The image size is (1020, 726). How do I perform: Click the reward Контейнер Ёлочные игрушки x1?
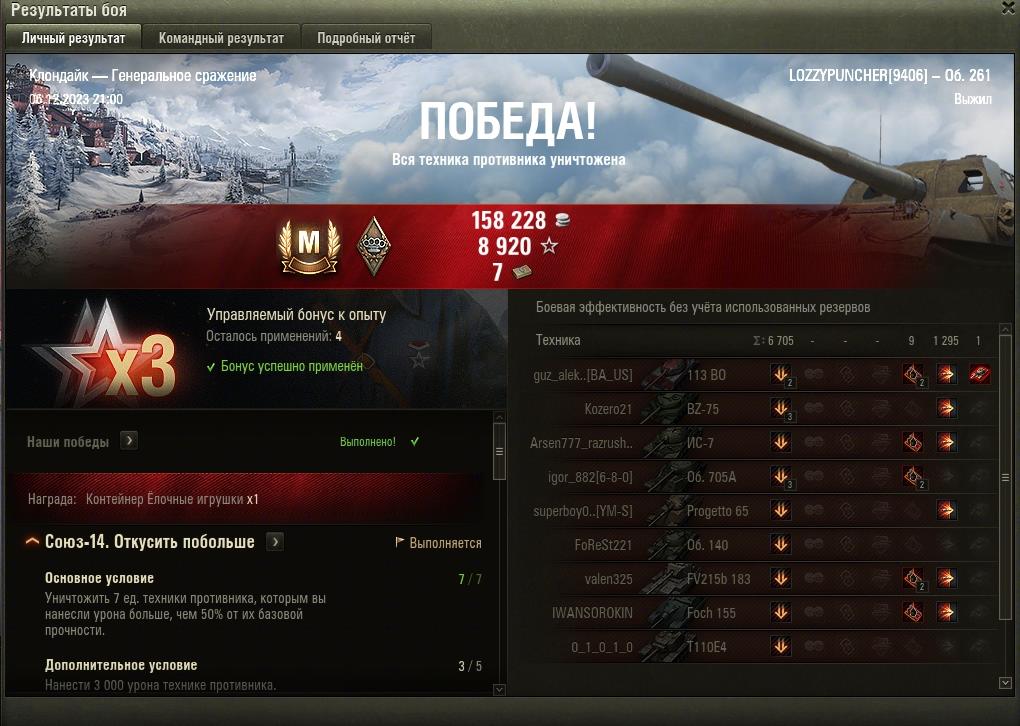(x=172, y=499)
